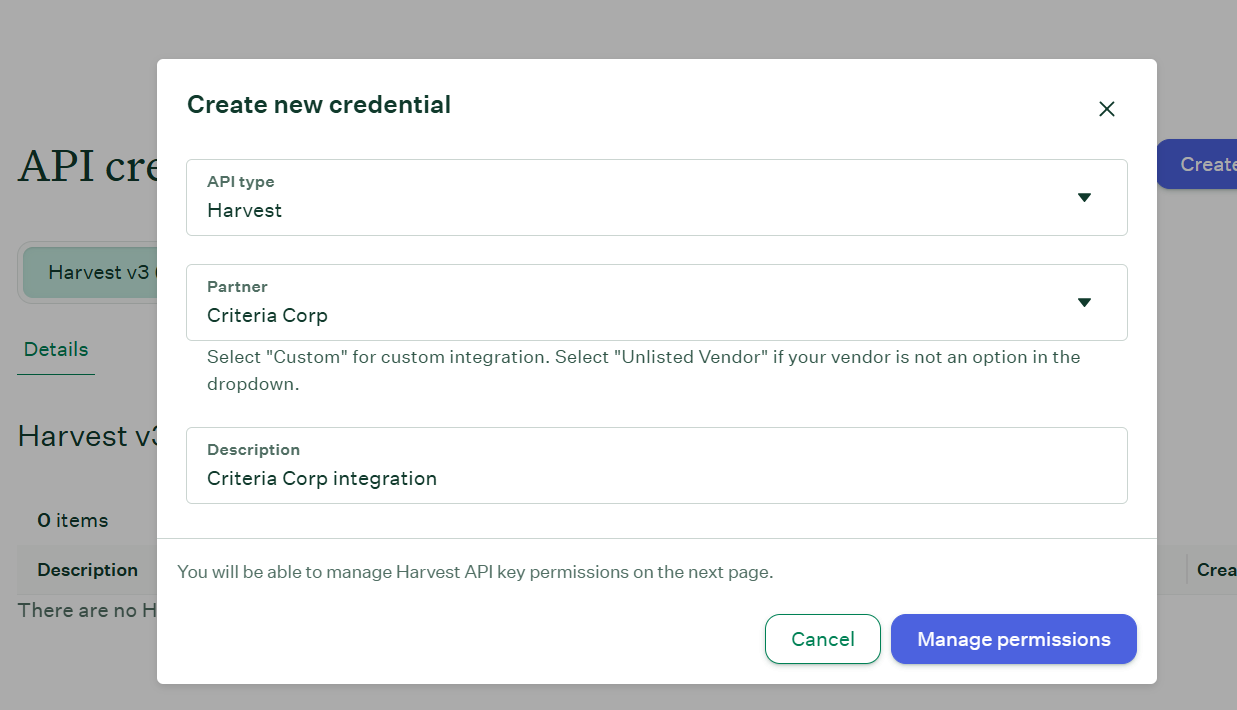Image resolution: width=1237 pixels, height=710 pixels.
Task: Select the Harvest v3 tab pill
Action: tap(96, 272)
